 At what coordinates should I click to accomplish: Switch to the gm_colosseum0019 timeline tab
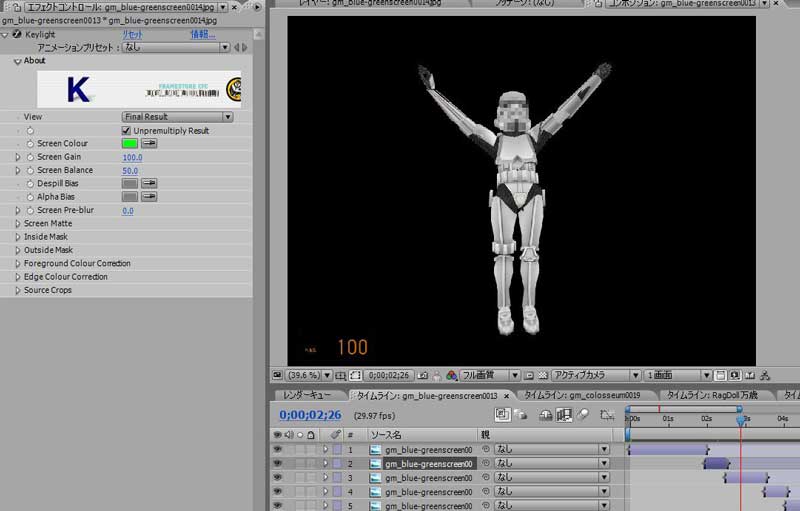[x=582, y=395]
